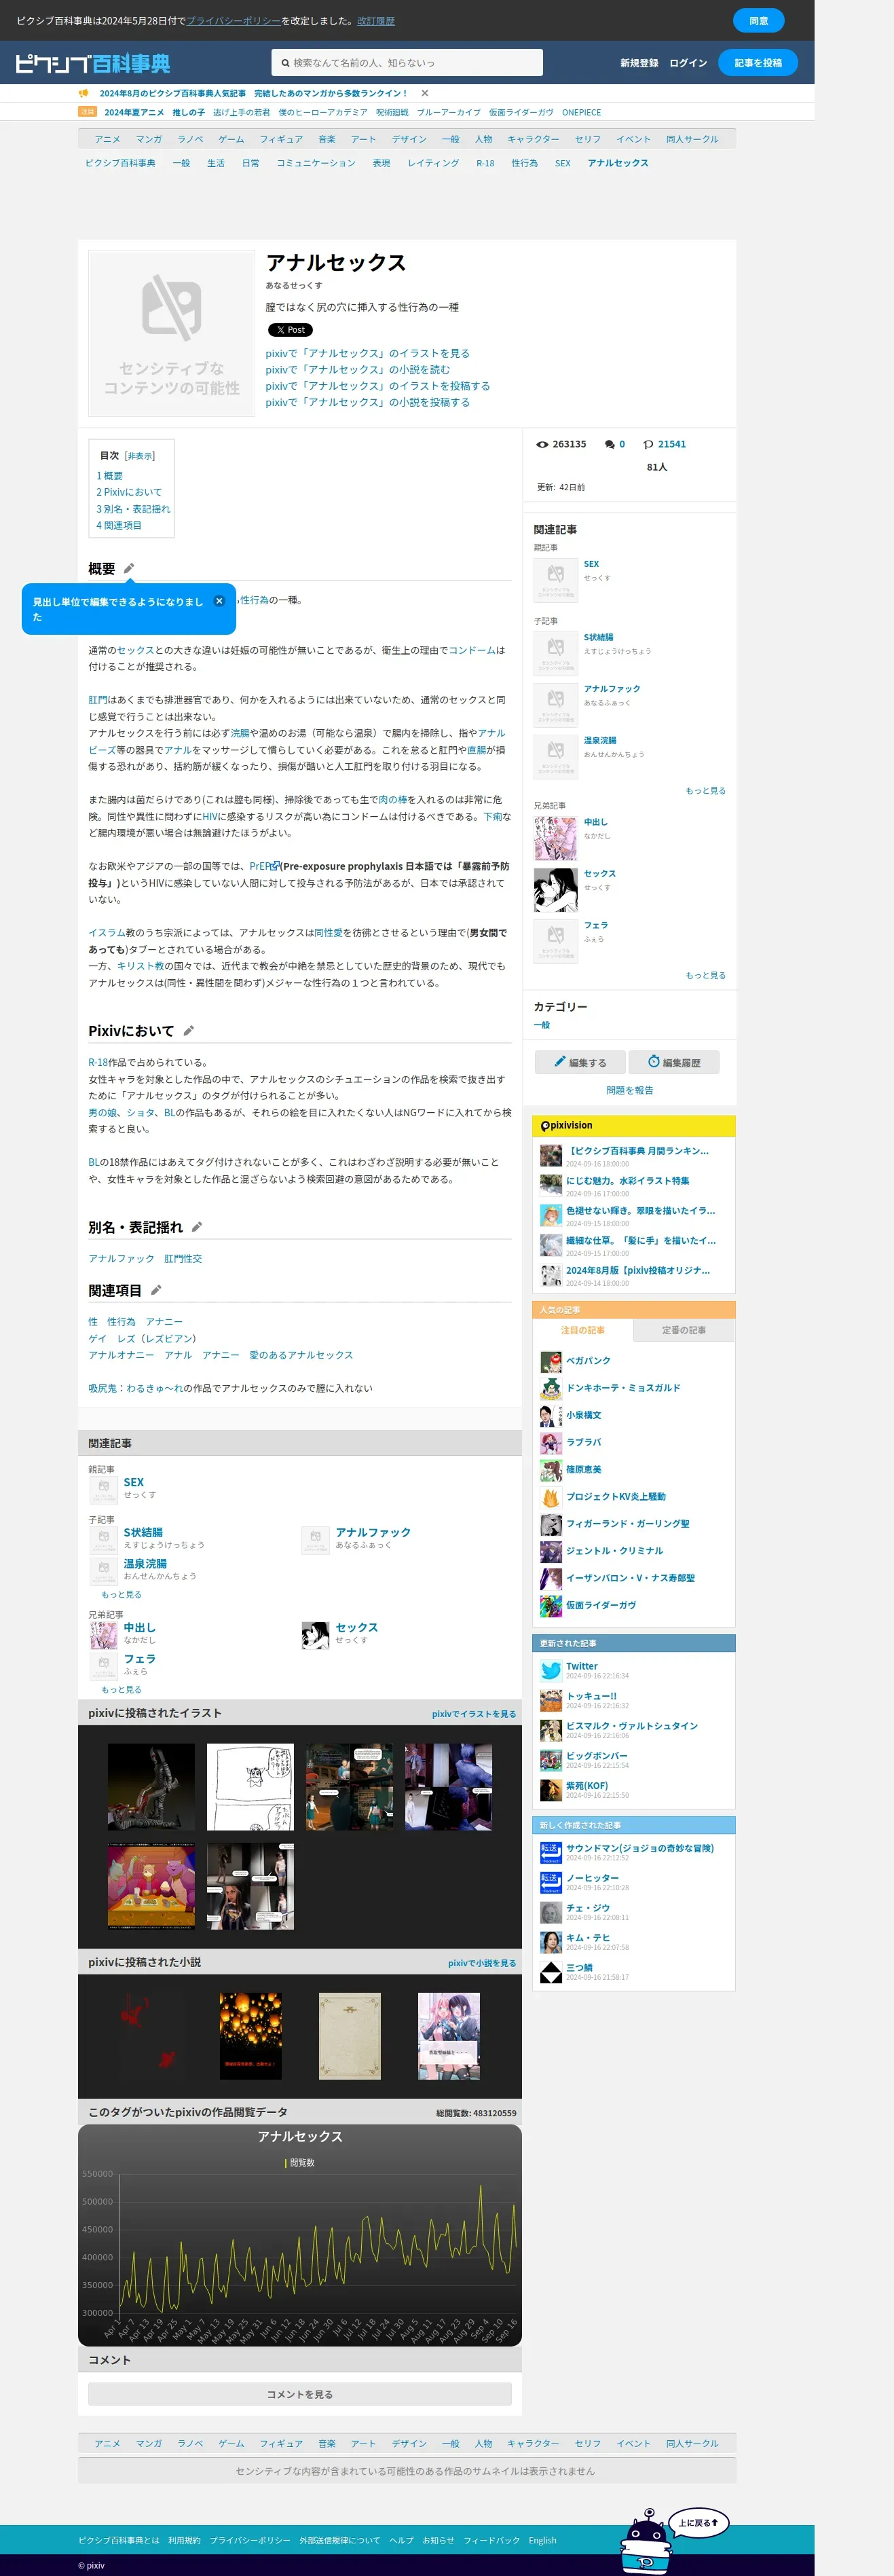This screenshot has height=2576, width=894.
Task: Open pixivでイラストを見る link
Action: point(474,1714)
